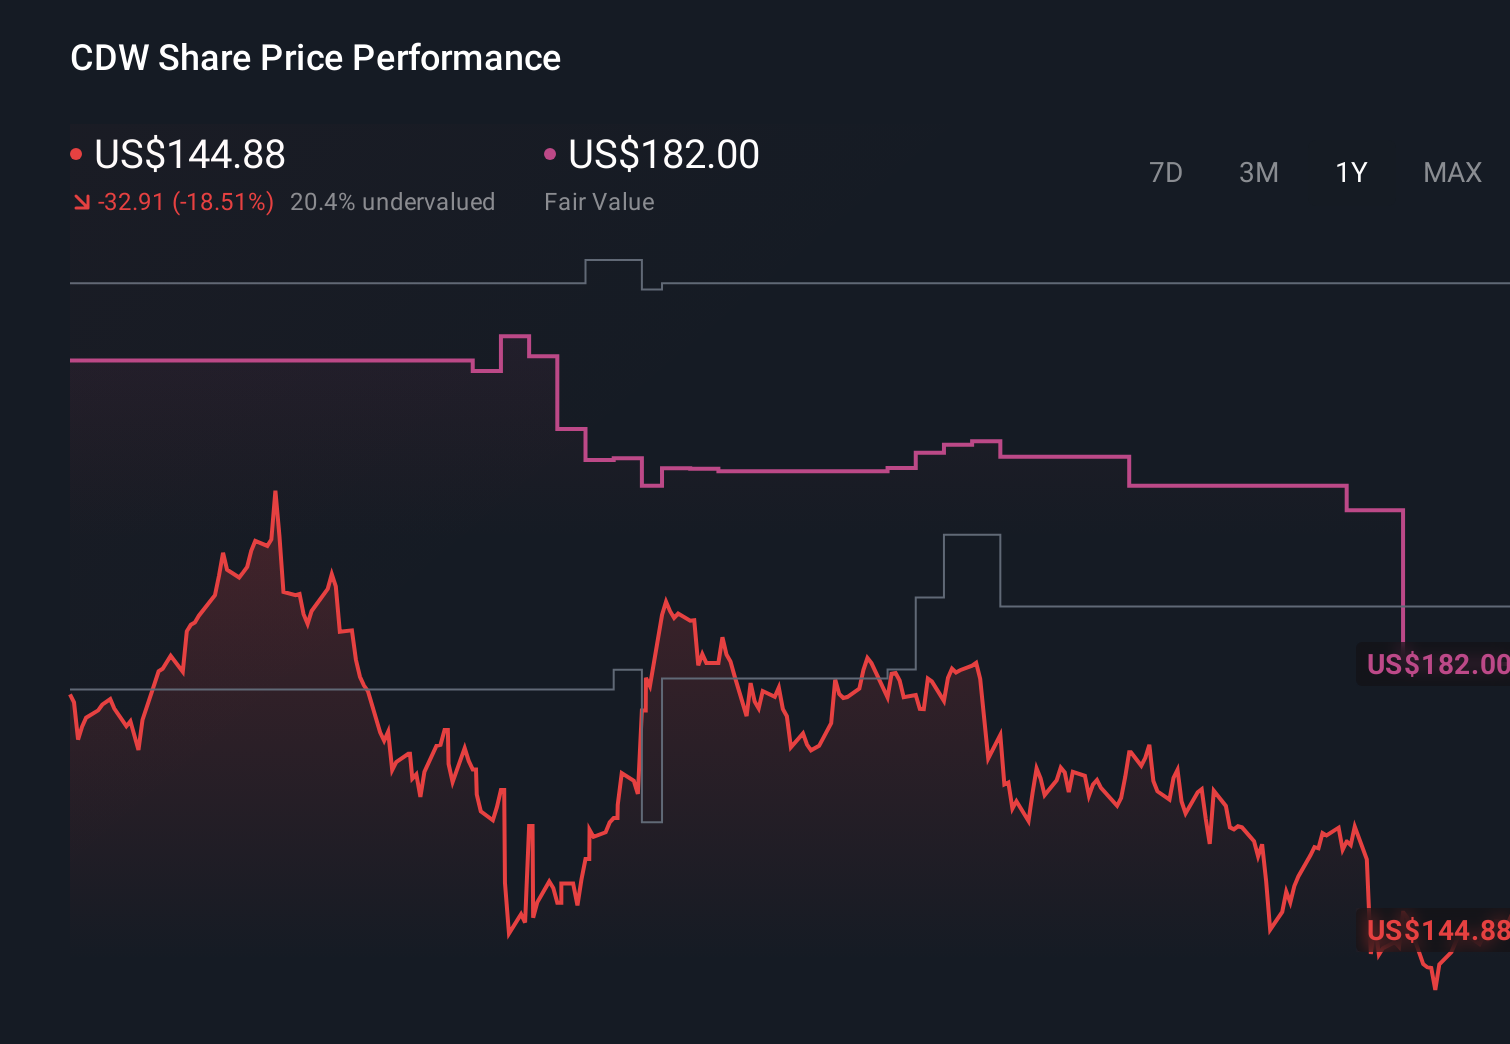This screenshot has width=1510, height=1044.
Task: Click the Fair Value text label
Action: pos(598,201)
